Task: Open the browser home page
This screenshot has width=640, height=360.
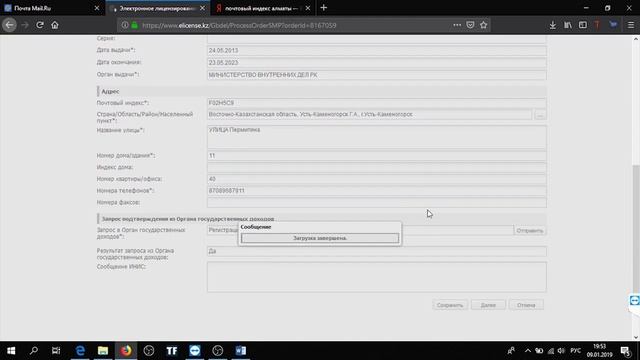Action: (55, 25)
